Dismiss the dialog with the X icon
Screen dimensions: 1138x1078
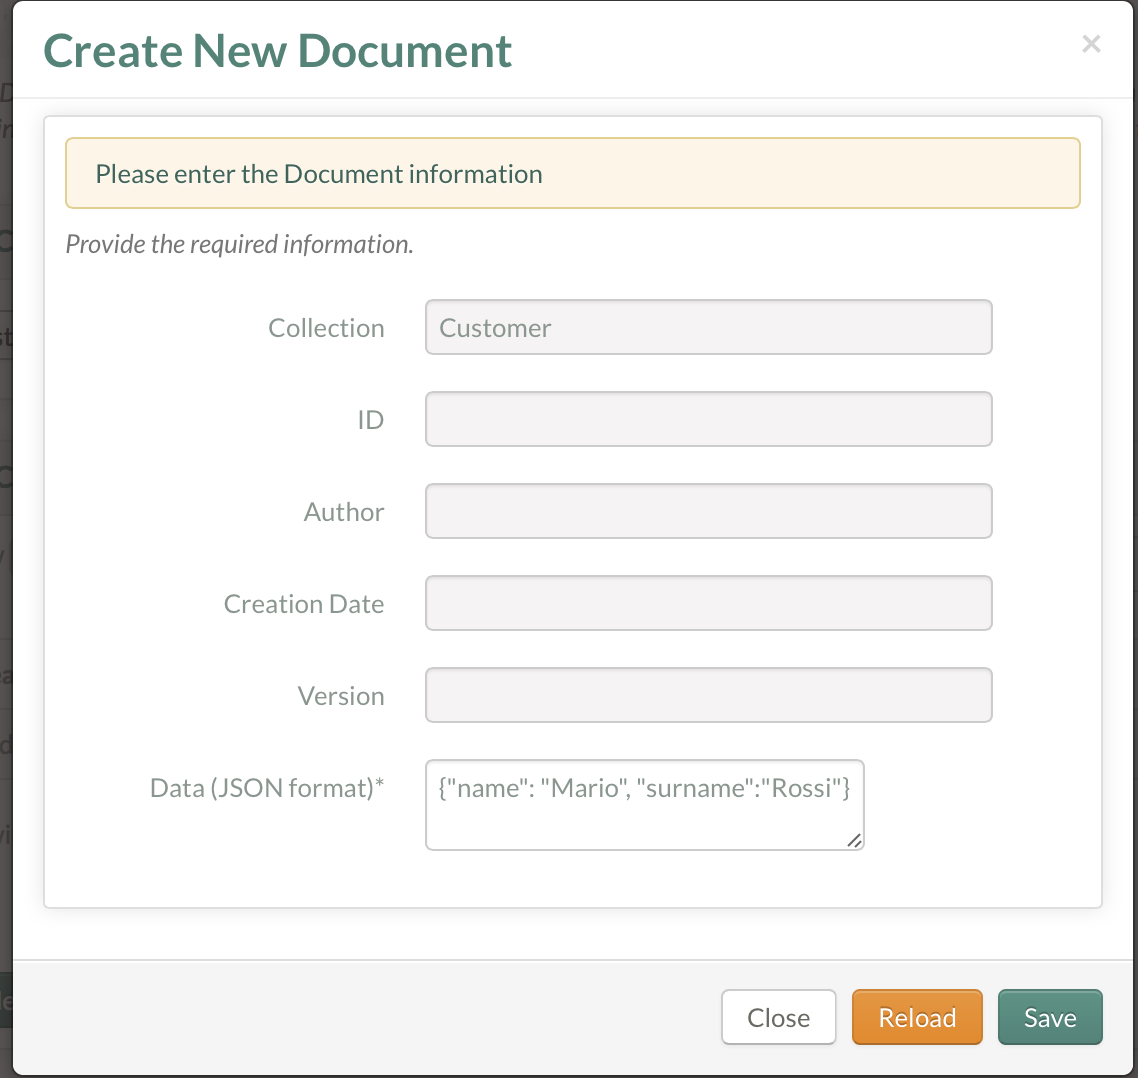(1091, 44)
